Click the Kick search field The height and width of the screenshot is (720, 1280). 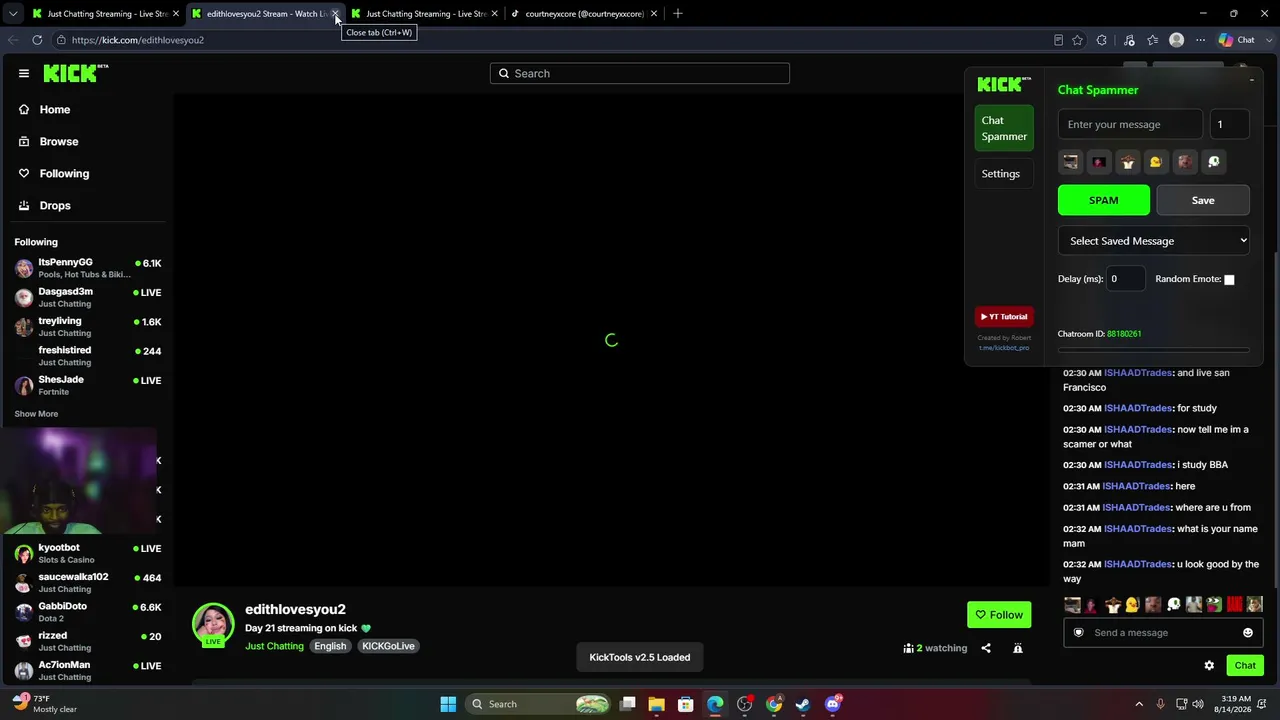coord(640,73)
